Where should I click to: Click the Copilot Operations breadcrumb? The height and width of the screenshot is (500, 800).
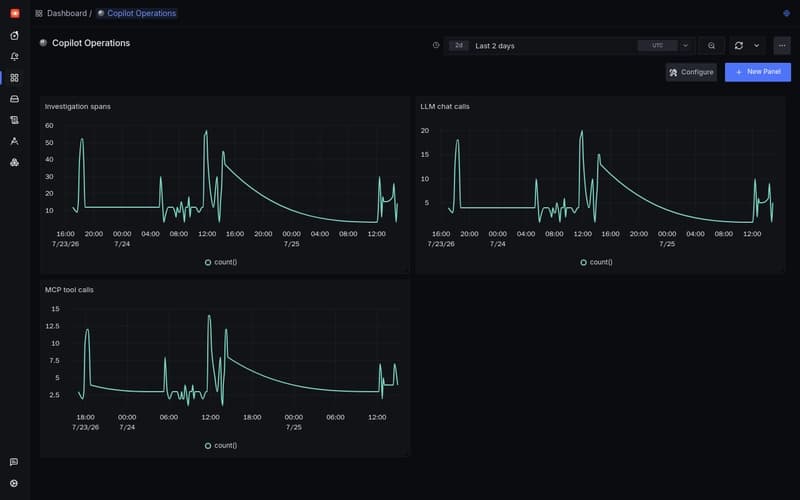137,13
